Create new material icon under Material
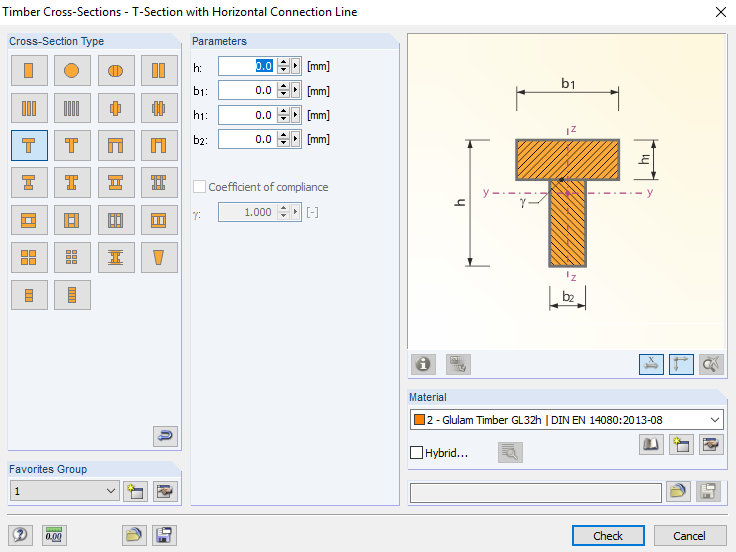736x552 pixels. coord(681,445)
